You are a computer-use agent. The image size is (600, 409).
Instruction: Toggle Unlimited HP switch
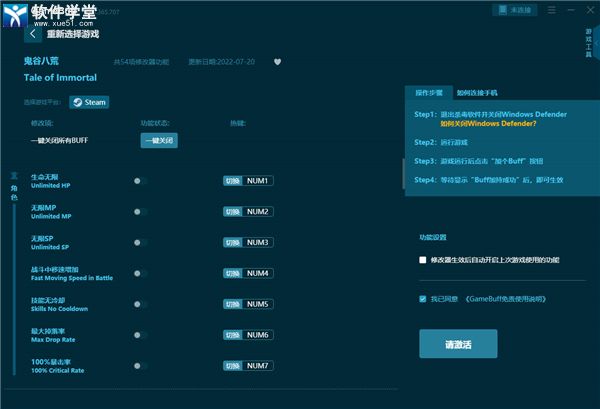coord(140,181)
